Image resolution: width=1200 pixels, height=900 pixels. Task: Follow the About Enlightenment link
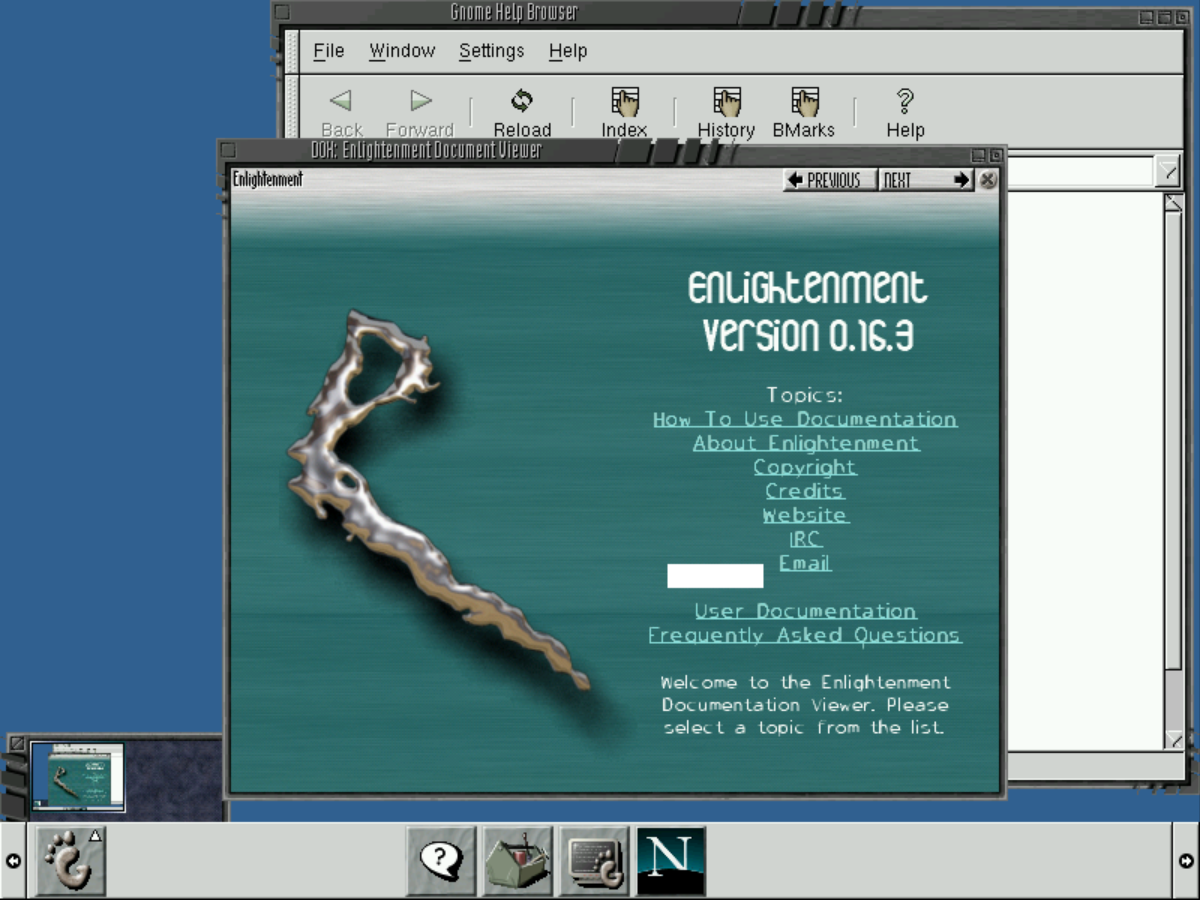point(806,443)
